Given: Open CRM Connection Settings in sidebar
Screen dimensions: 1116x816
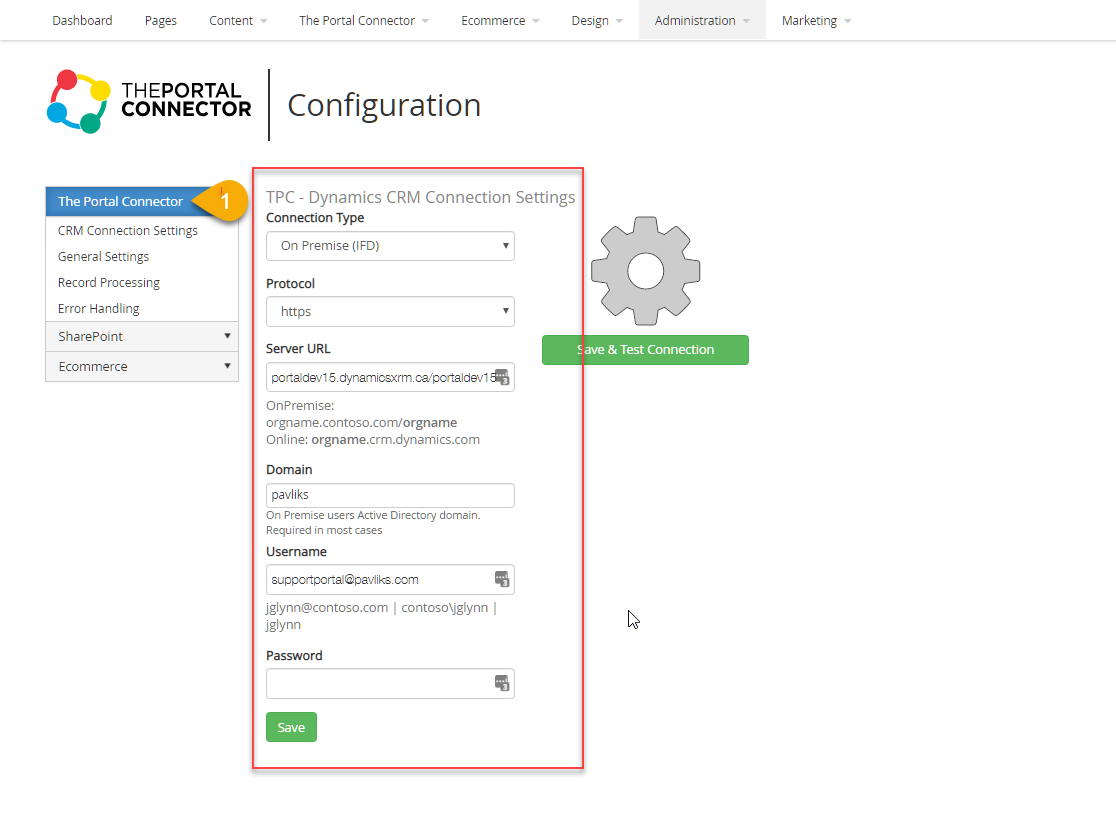Looking at the screenshot, I should [127, 231].
